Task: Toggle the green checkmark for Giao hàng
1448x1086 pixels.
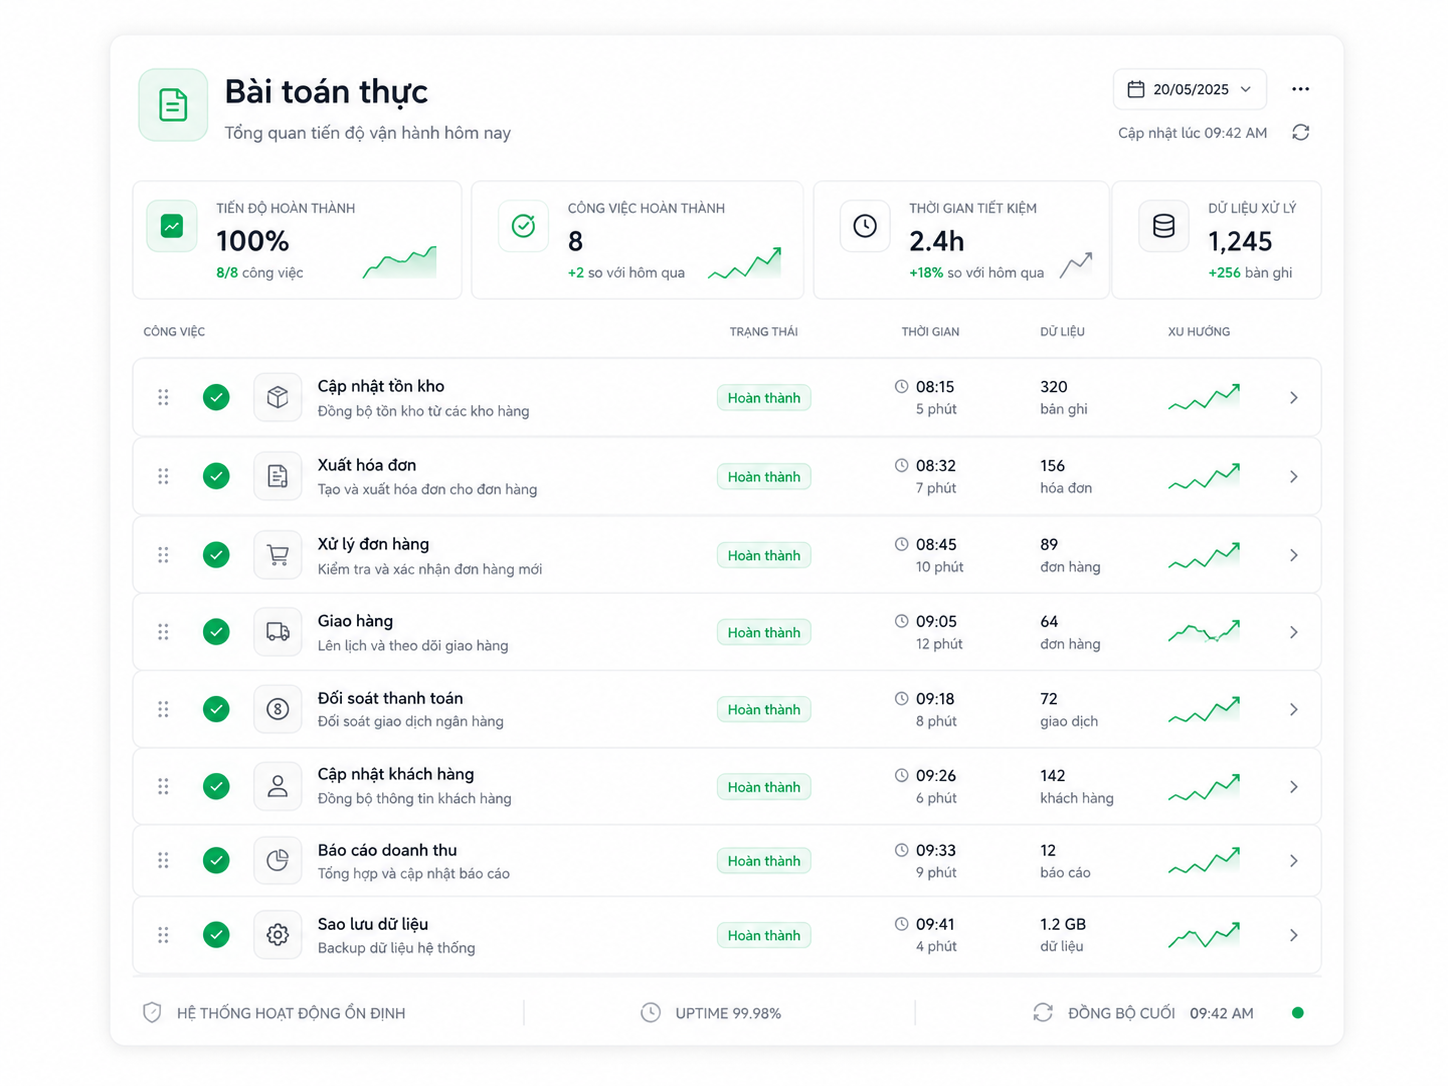Action: tap(216, 632)
